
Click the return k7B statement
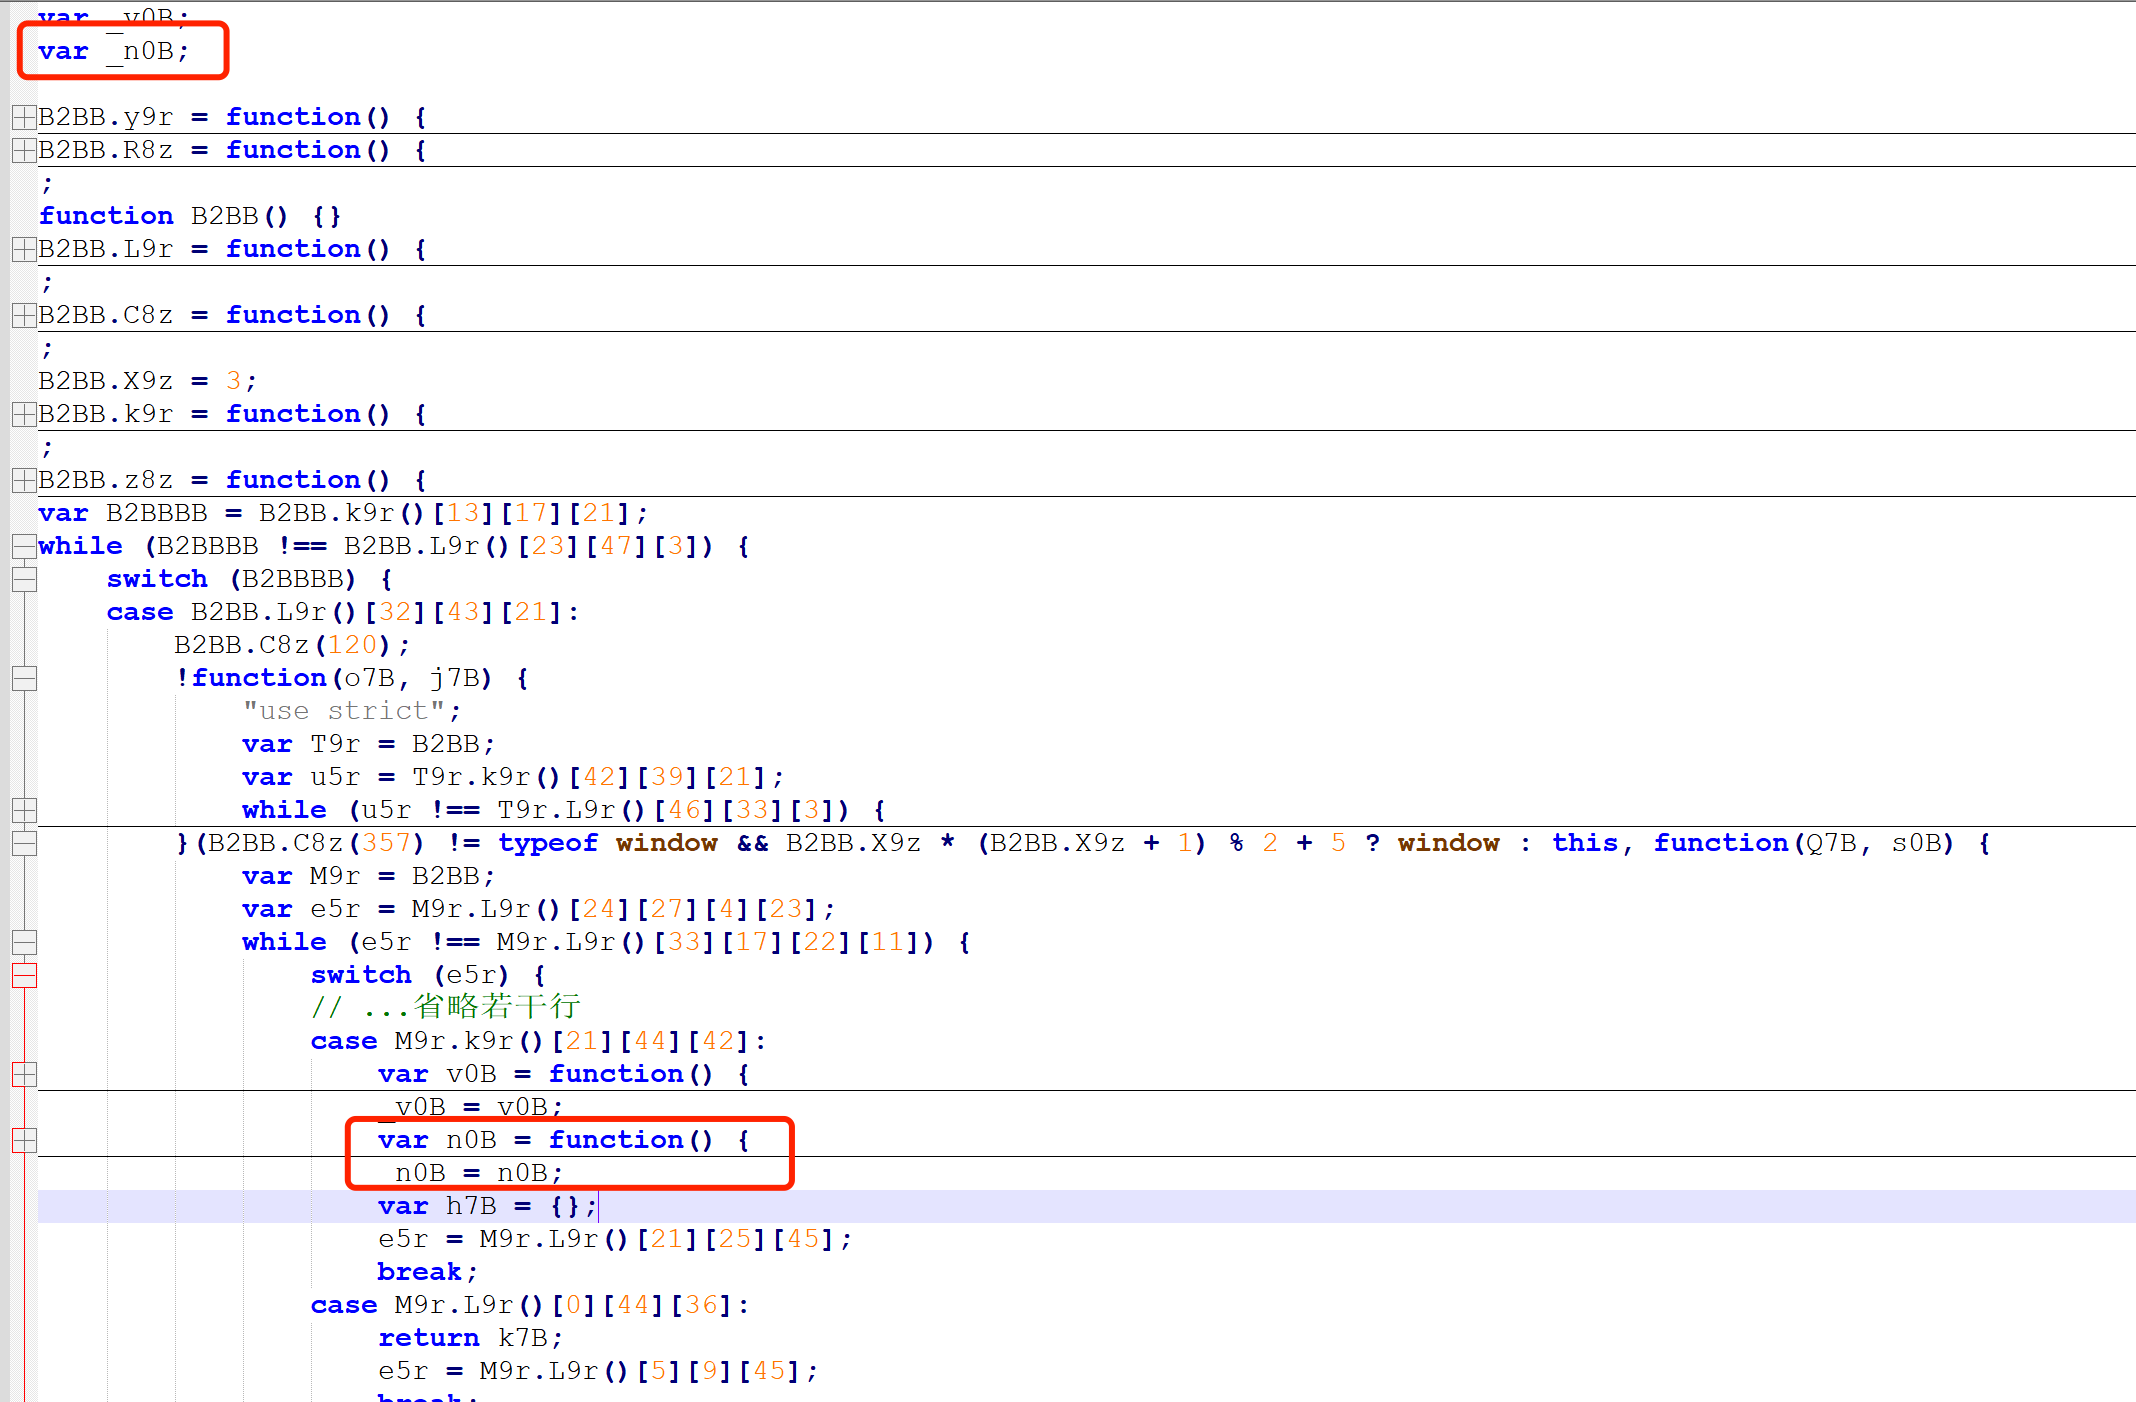[470, 1339]
